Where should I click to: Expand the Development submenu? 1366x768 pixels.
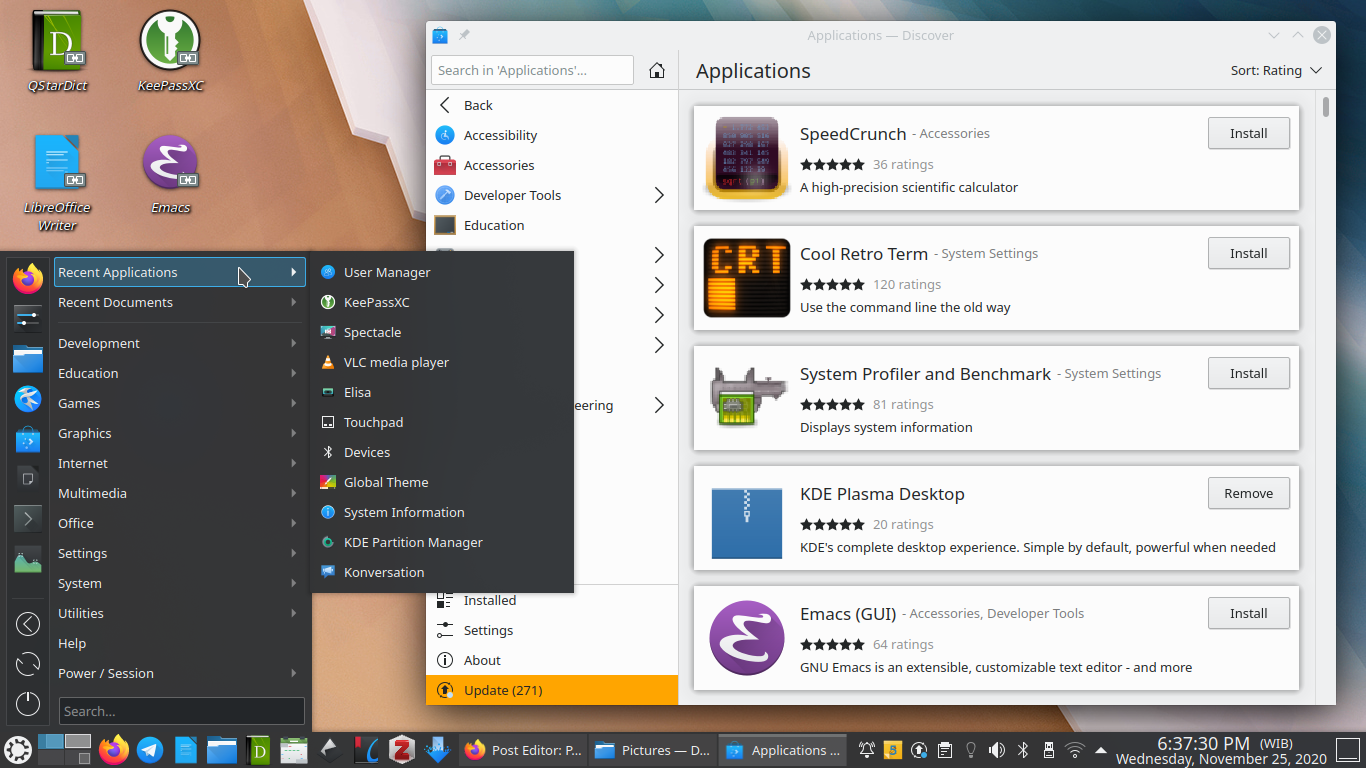pyautogui.click(x=179, y=343)
